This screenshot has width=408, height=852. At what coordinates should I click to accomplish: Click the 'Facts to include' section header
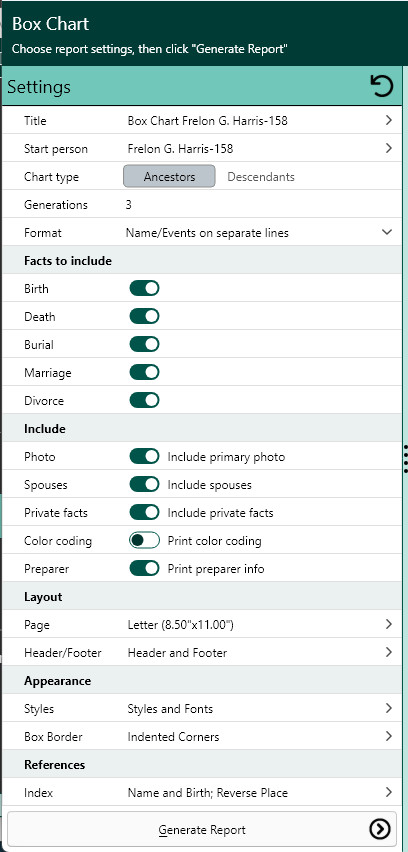(x=68, y=261)
